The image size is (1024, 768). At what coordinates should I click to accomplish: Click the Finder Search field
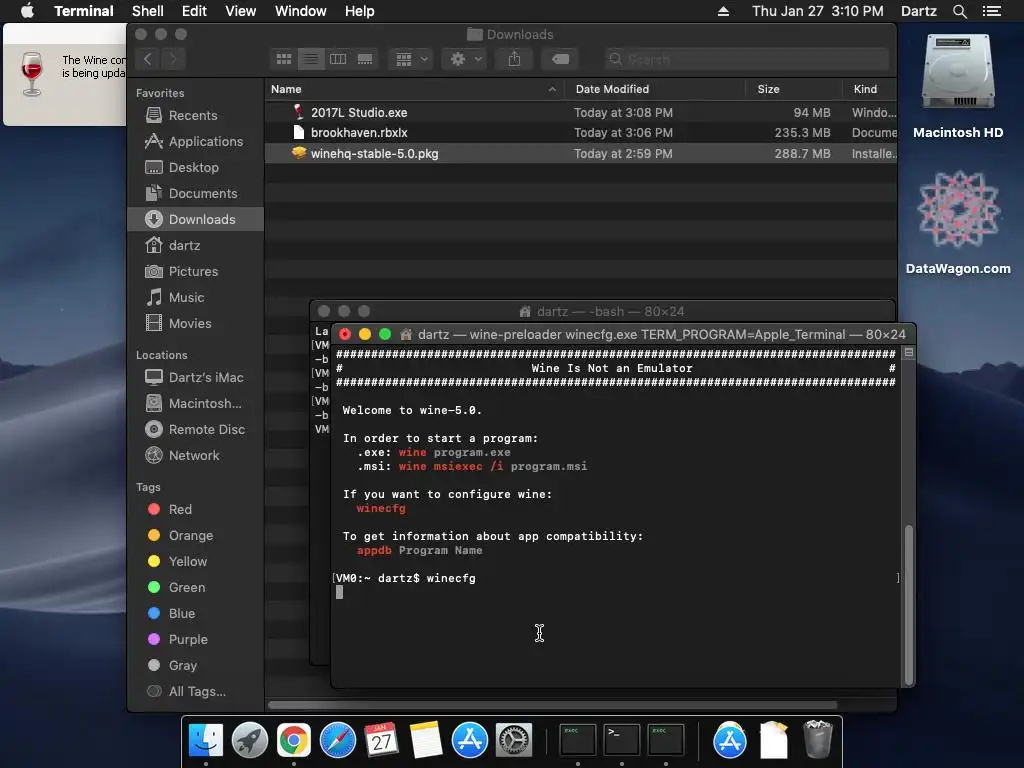click(x=746, y=59)
